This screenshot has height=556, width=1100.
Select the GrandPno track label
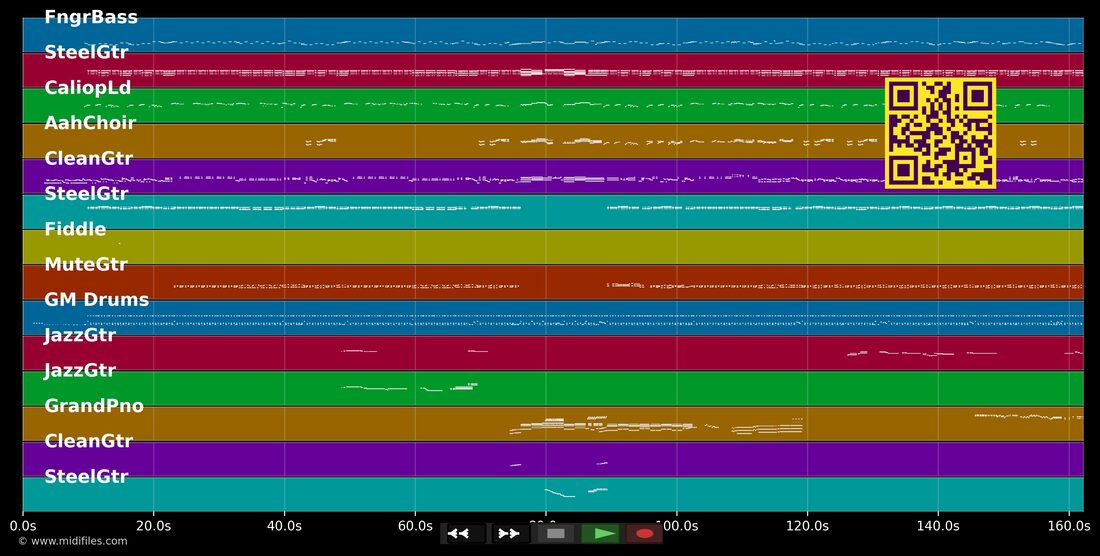pyautogui.click(x=94, y=406)
